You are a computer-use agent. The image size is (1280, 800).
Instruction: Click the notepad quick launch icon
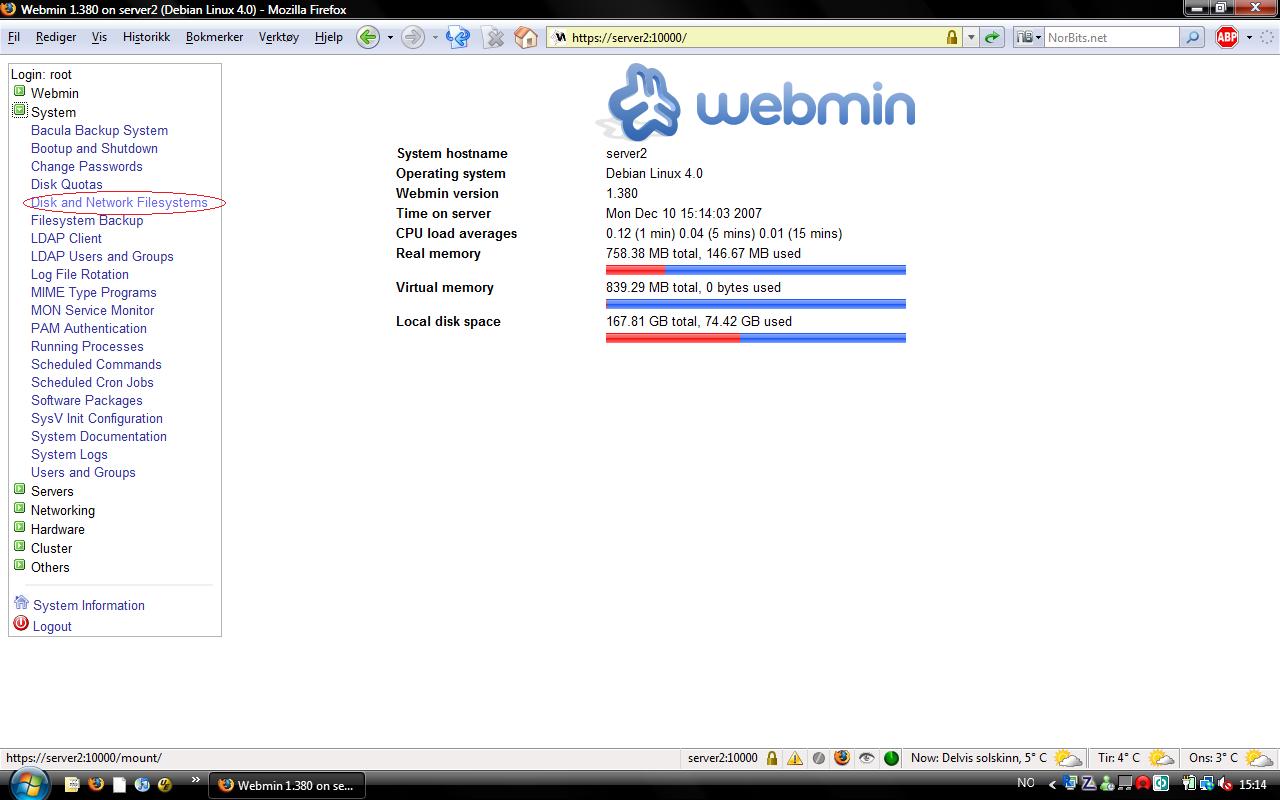[73, 785]
